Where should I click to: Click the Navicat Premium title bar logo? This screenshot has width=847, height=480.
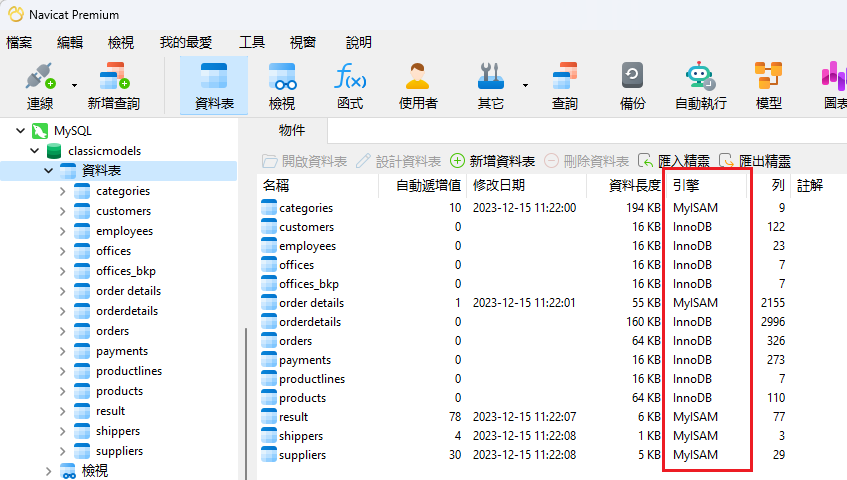coord(16,15)
